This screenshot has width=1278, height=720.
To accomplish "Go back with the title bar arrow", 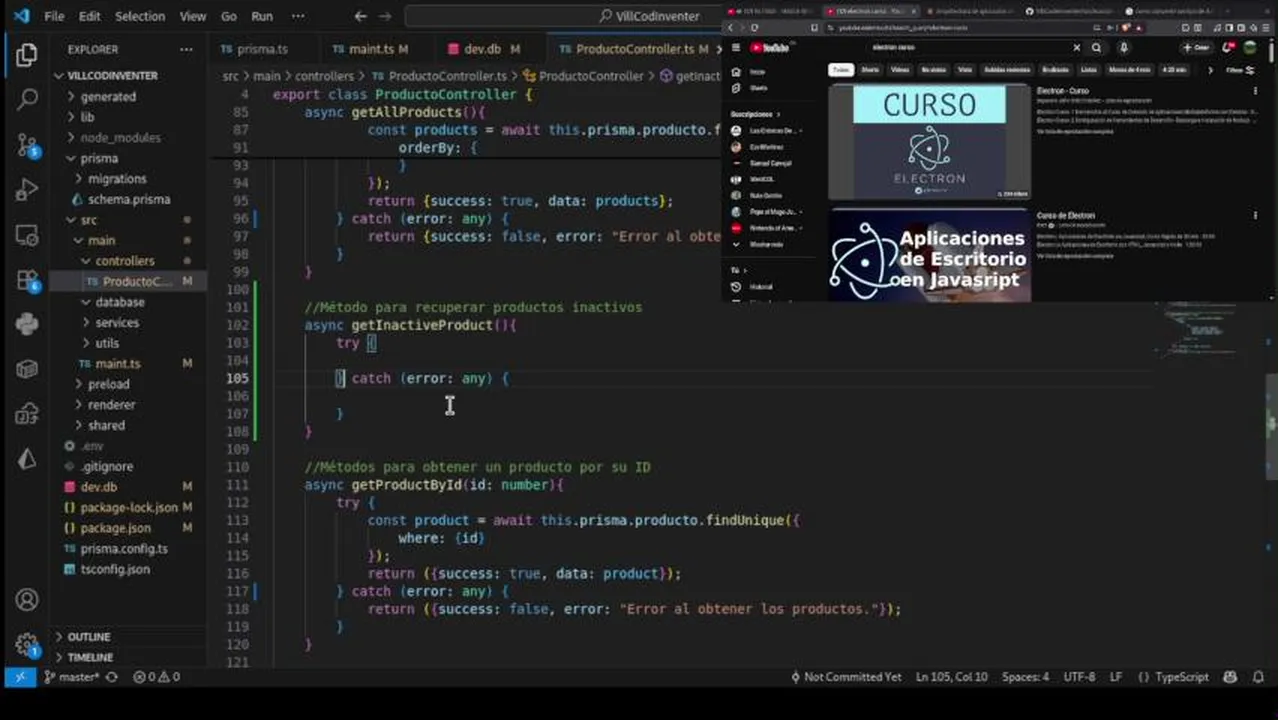I will pos(361,16).
